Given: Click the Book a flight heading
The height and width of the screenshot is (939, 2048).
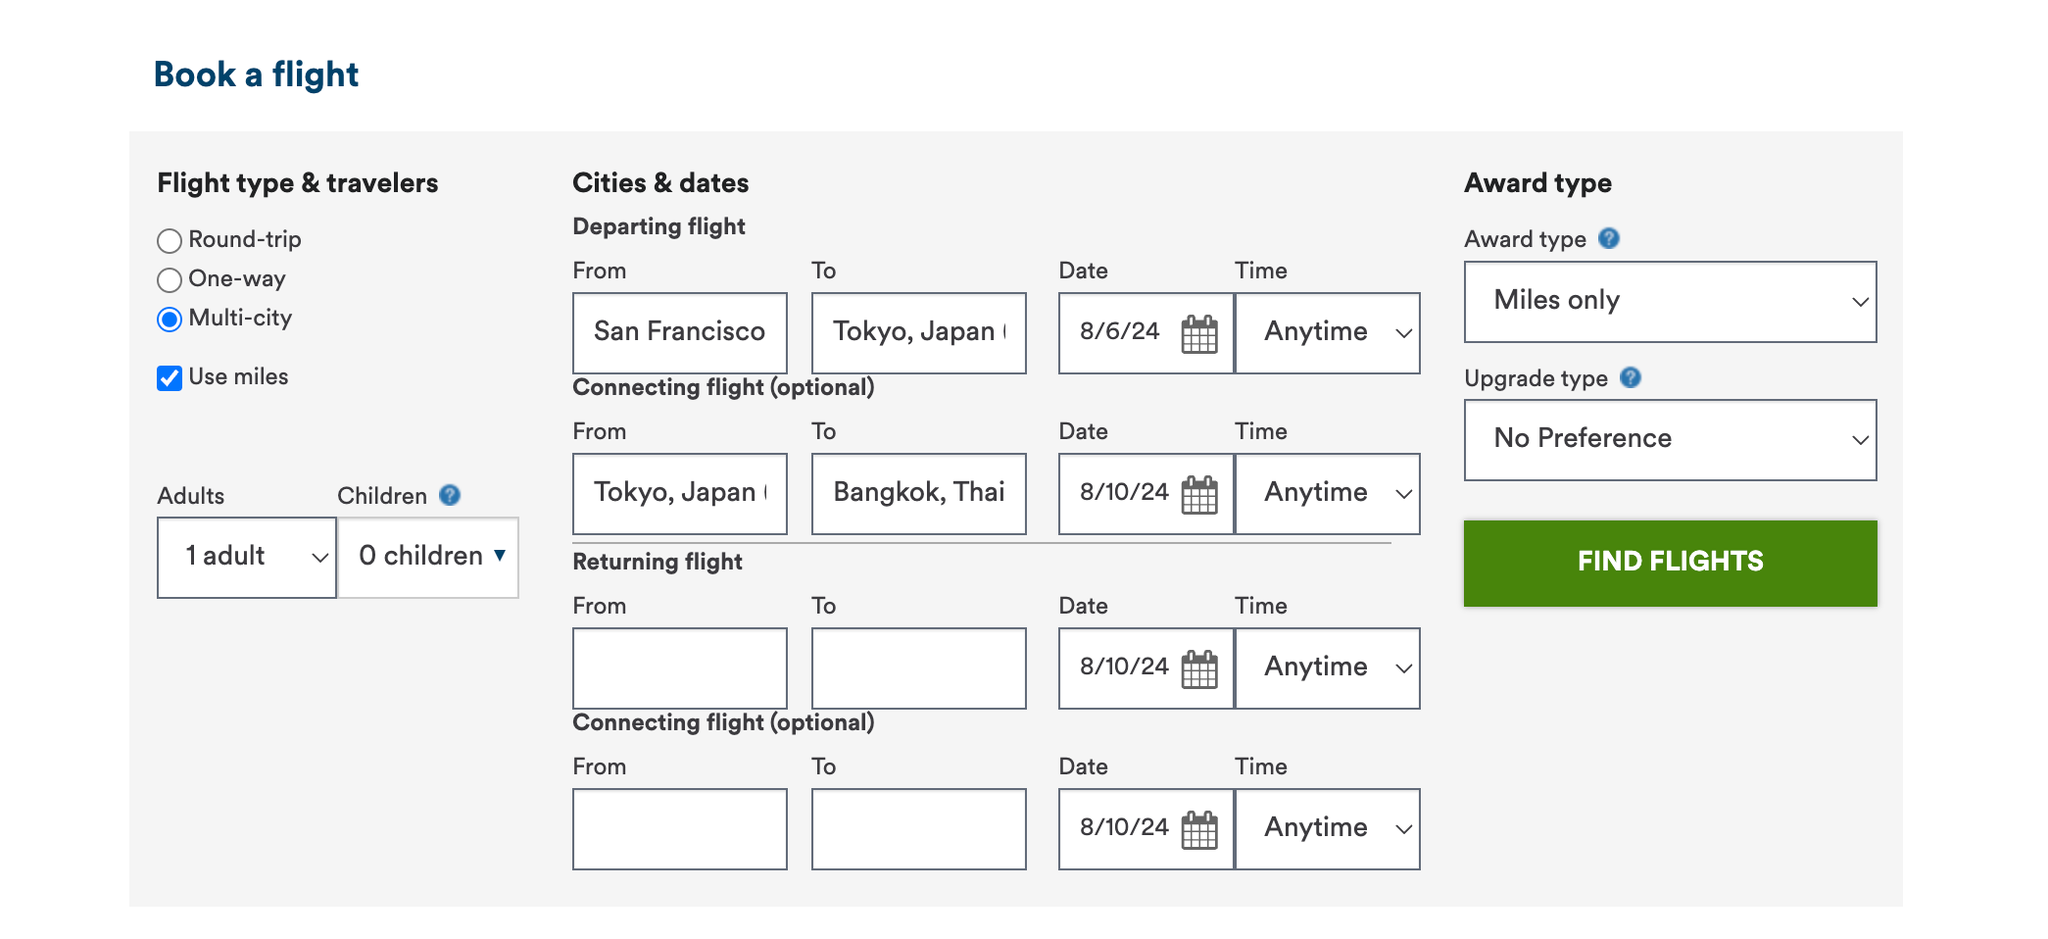Looking at the screenshot, I should click(255, 73).
